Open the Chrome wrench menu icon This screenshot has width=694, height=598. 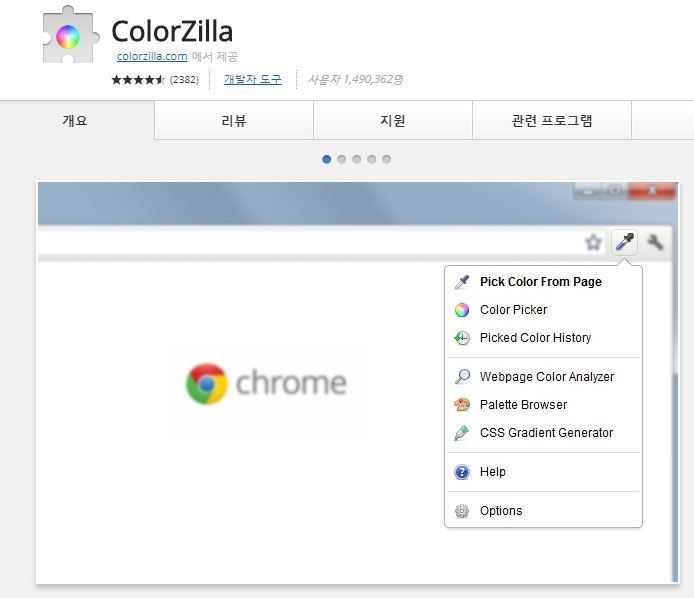[x=655, y=242]
